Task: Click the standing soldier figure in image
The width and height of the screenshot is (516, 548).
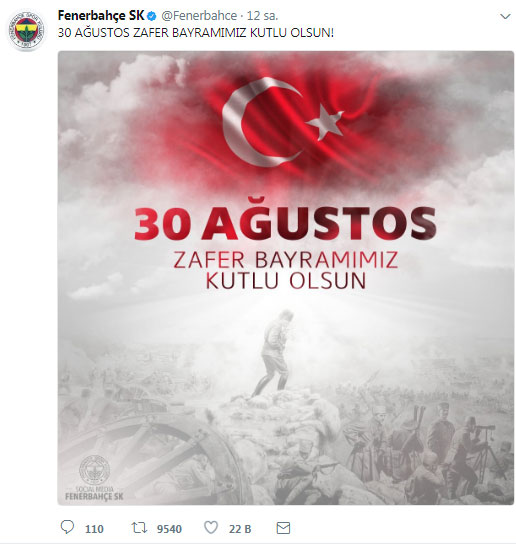Action: [274, 354]
